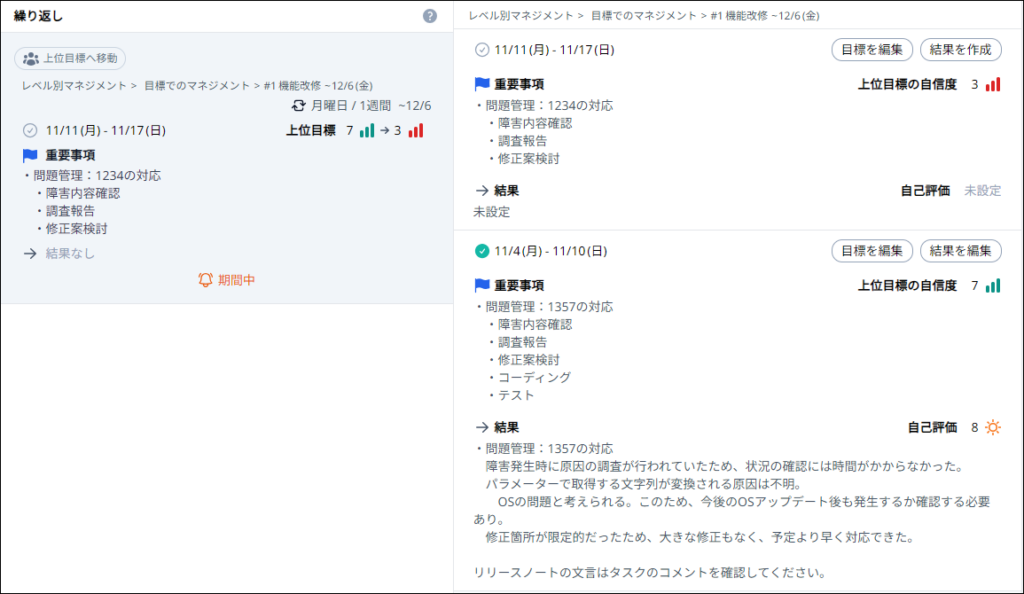The height and width of the screenshot is (594, 1024).
Task: Click the 月曜日 / 1週間 ~12/6 text
Action: pyautogui.click(x=371, y=106)
